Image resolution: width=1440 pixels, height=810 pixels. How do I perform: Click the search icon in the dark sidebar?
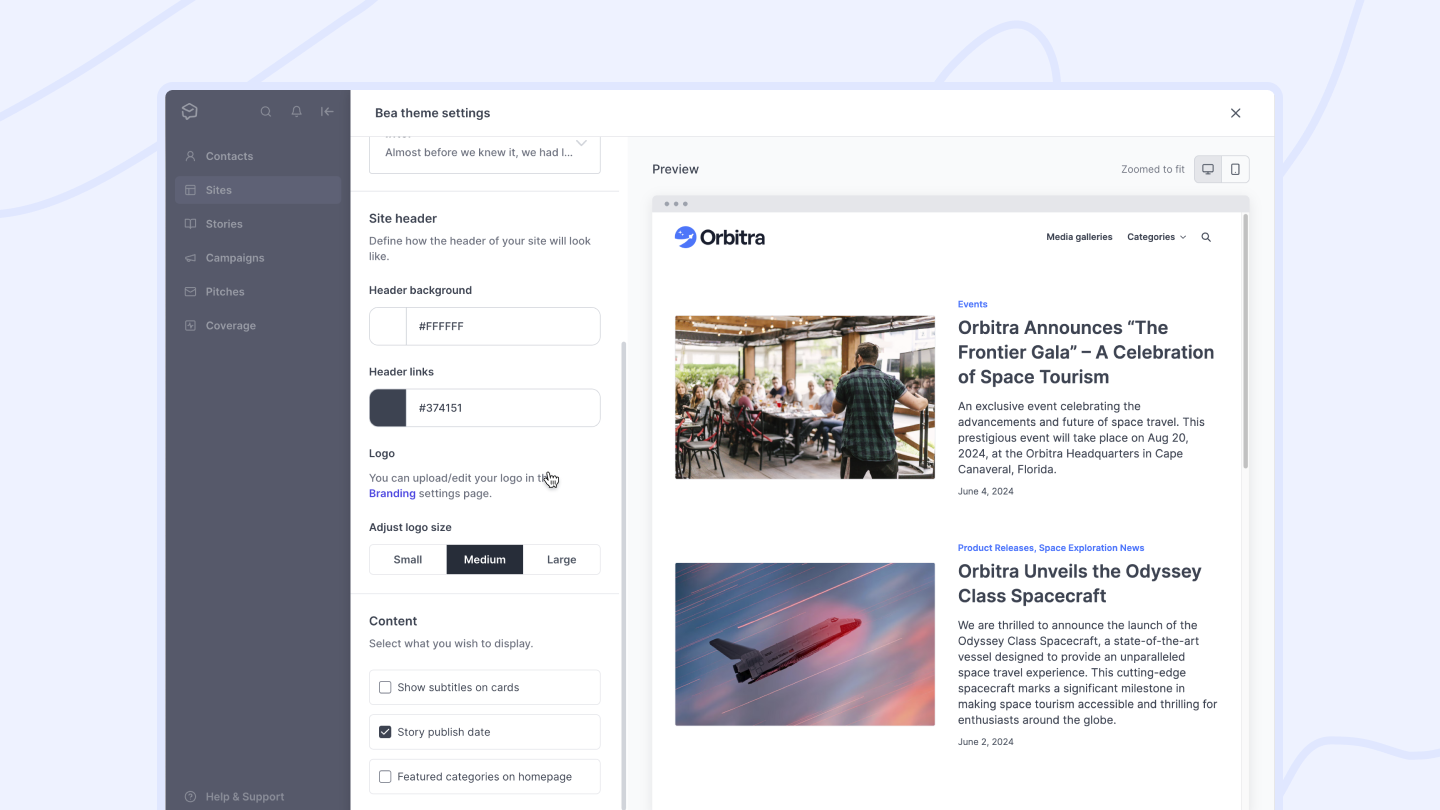[x=265, y=111]
